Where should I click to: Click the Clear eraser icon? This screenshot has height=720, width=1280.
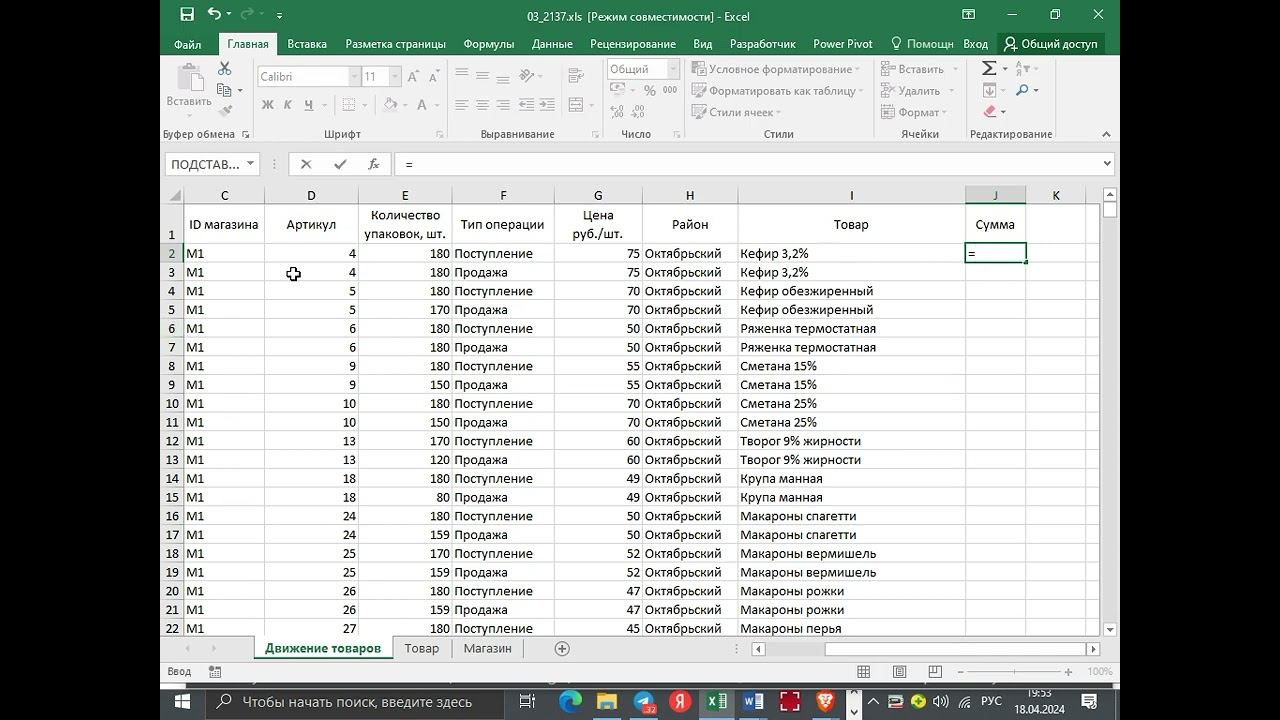(989, 112)
